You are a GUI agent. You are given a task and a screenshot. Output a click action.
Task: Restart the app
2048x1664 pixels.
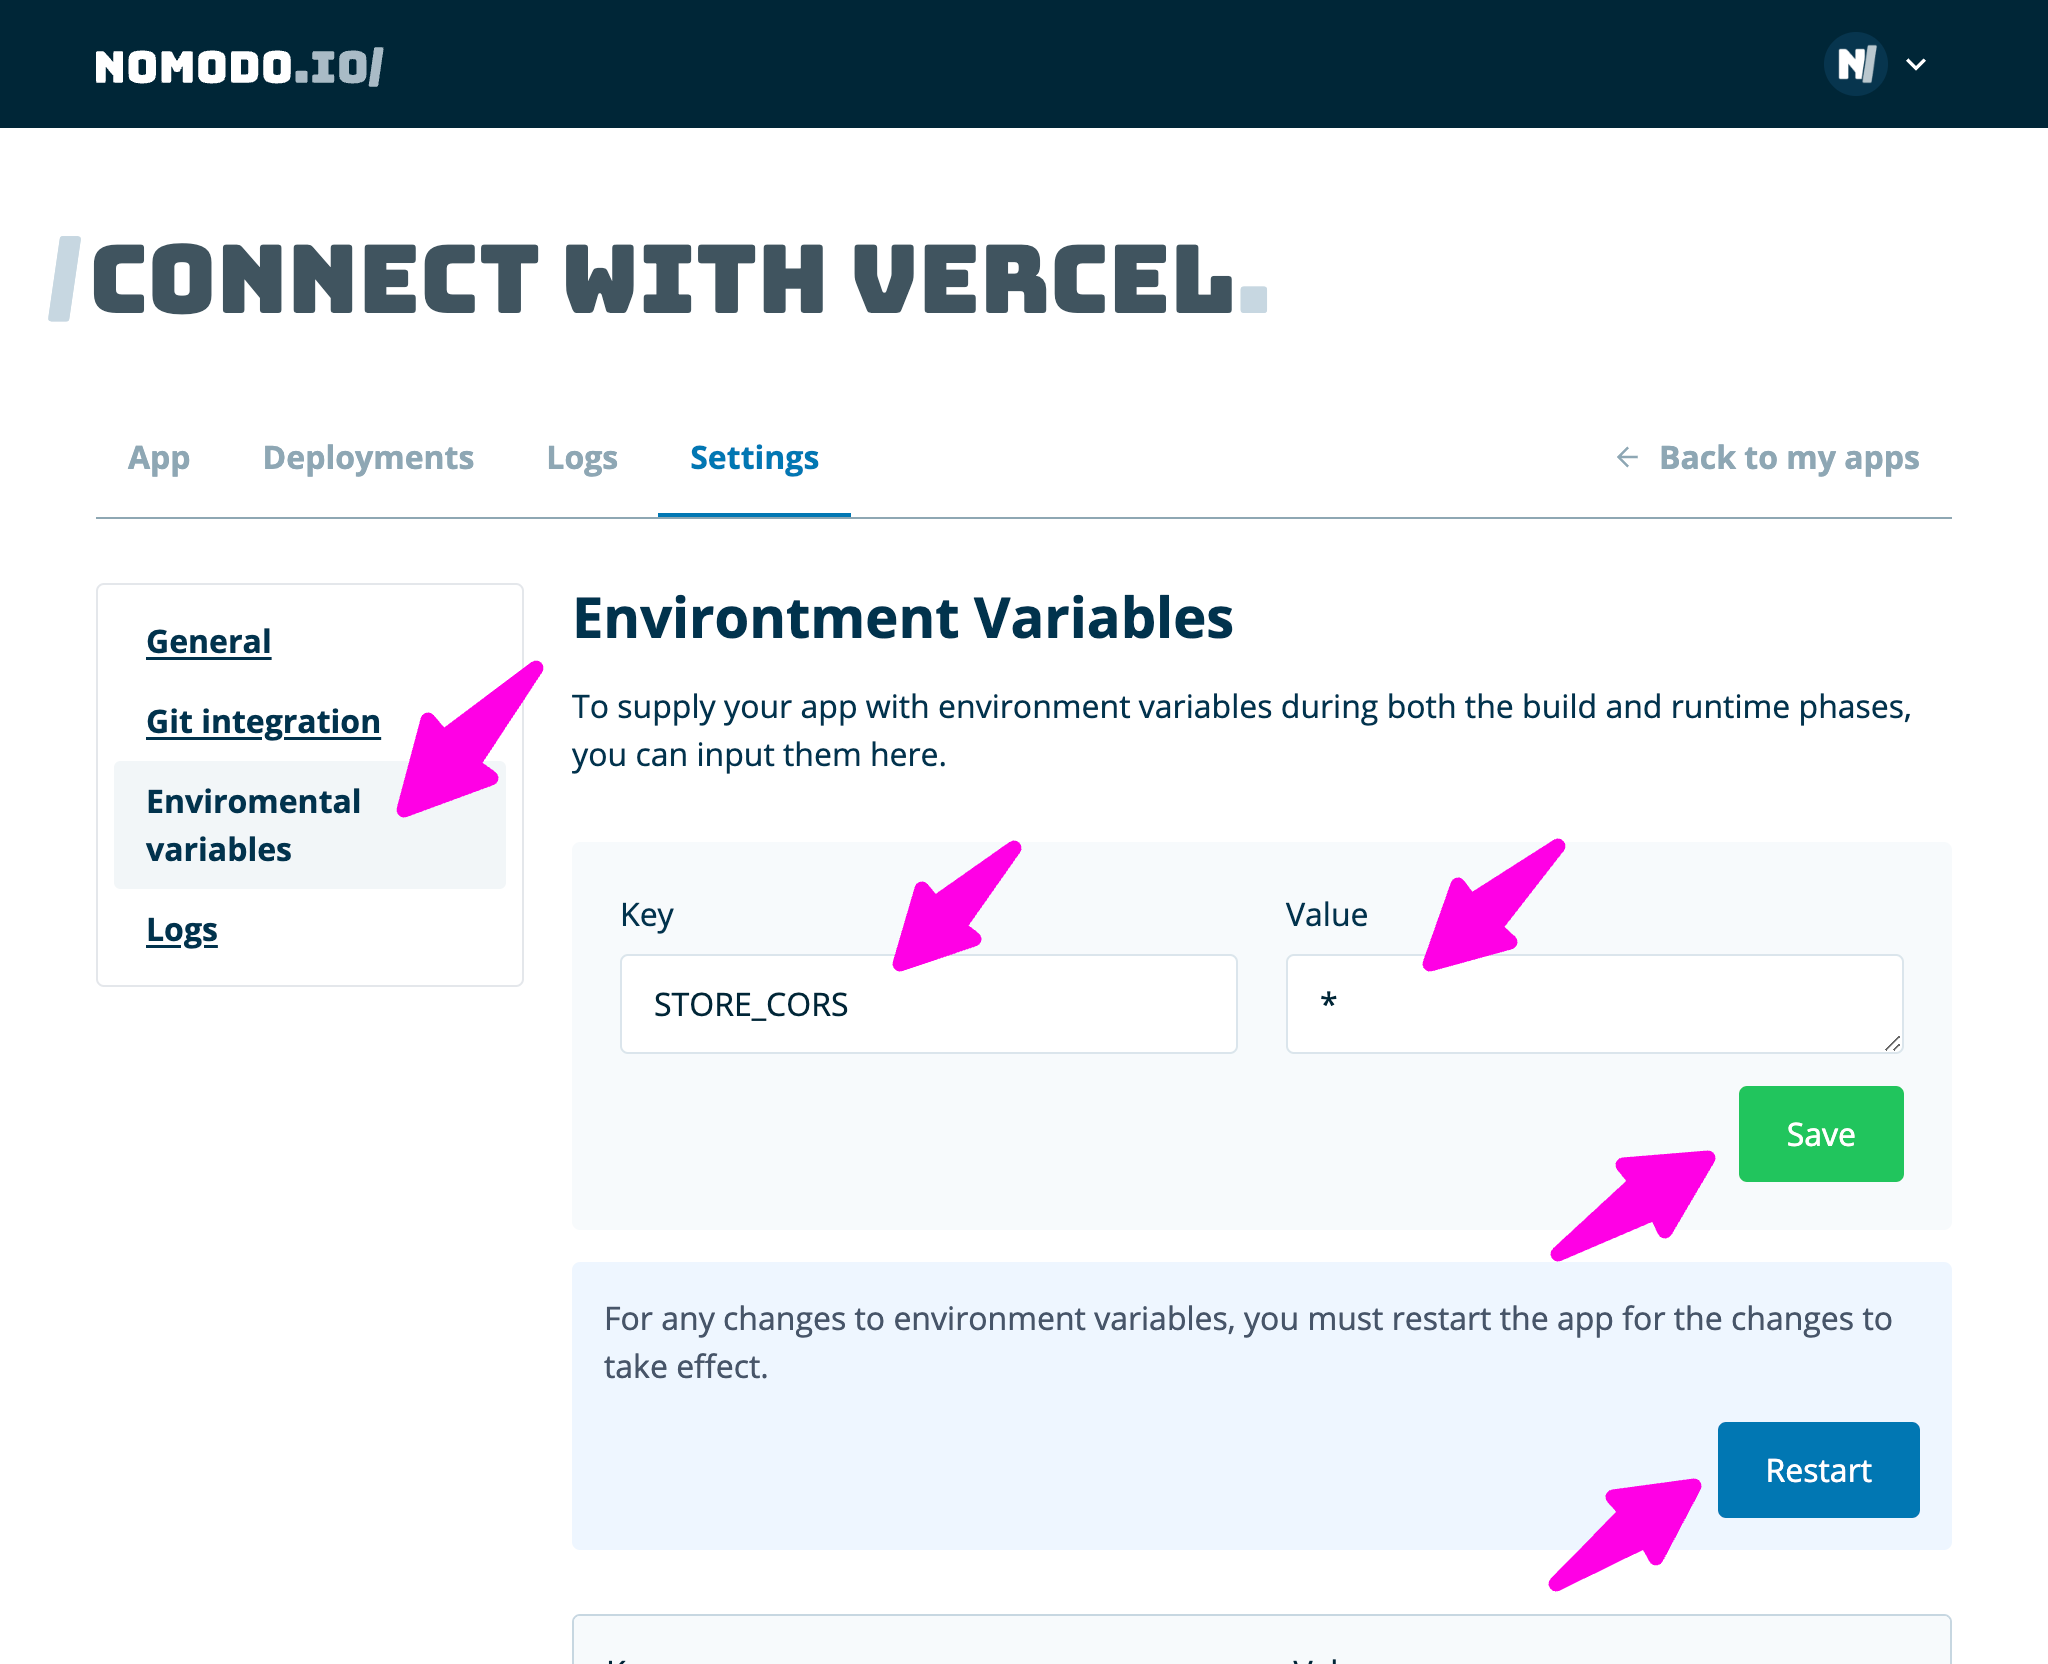pos(1817,1470)
